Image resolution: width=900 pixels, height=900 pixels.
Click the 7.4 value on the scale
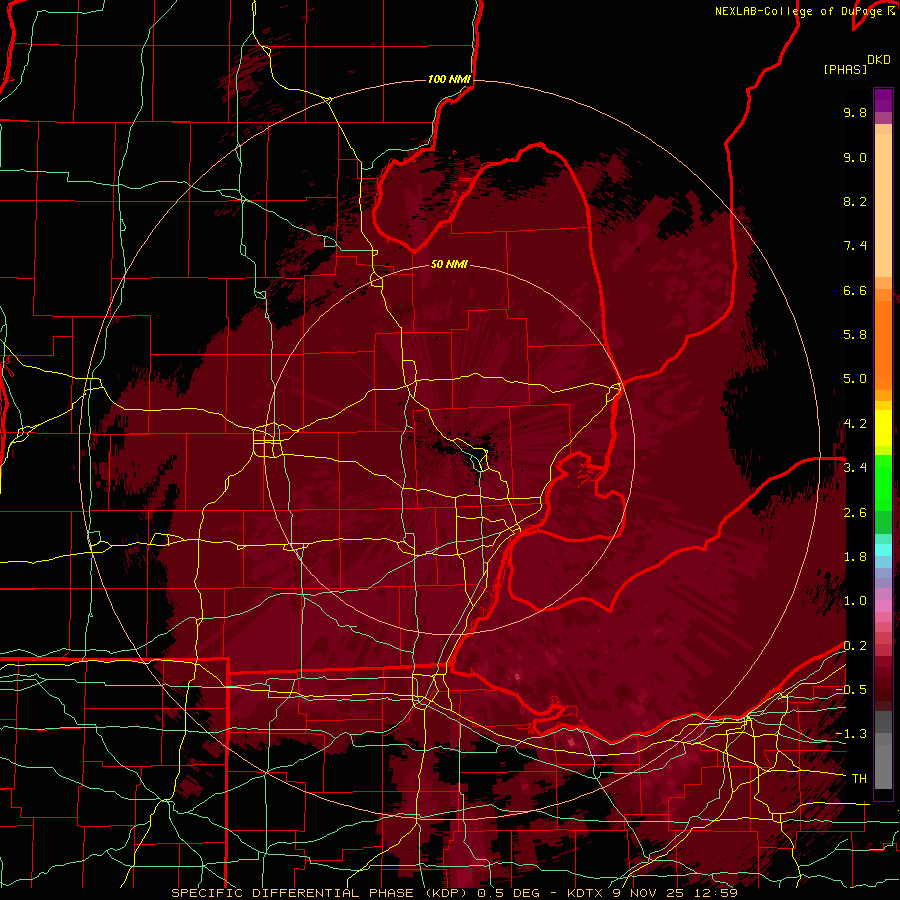point(855,246)
